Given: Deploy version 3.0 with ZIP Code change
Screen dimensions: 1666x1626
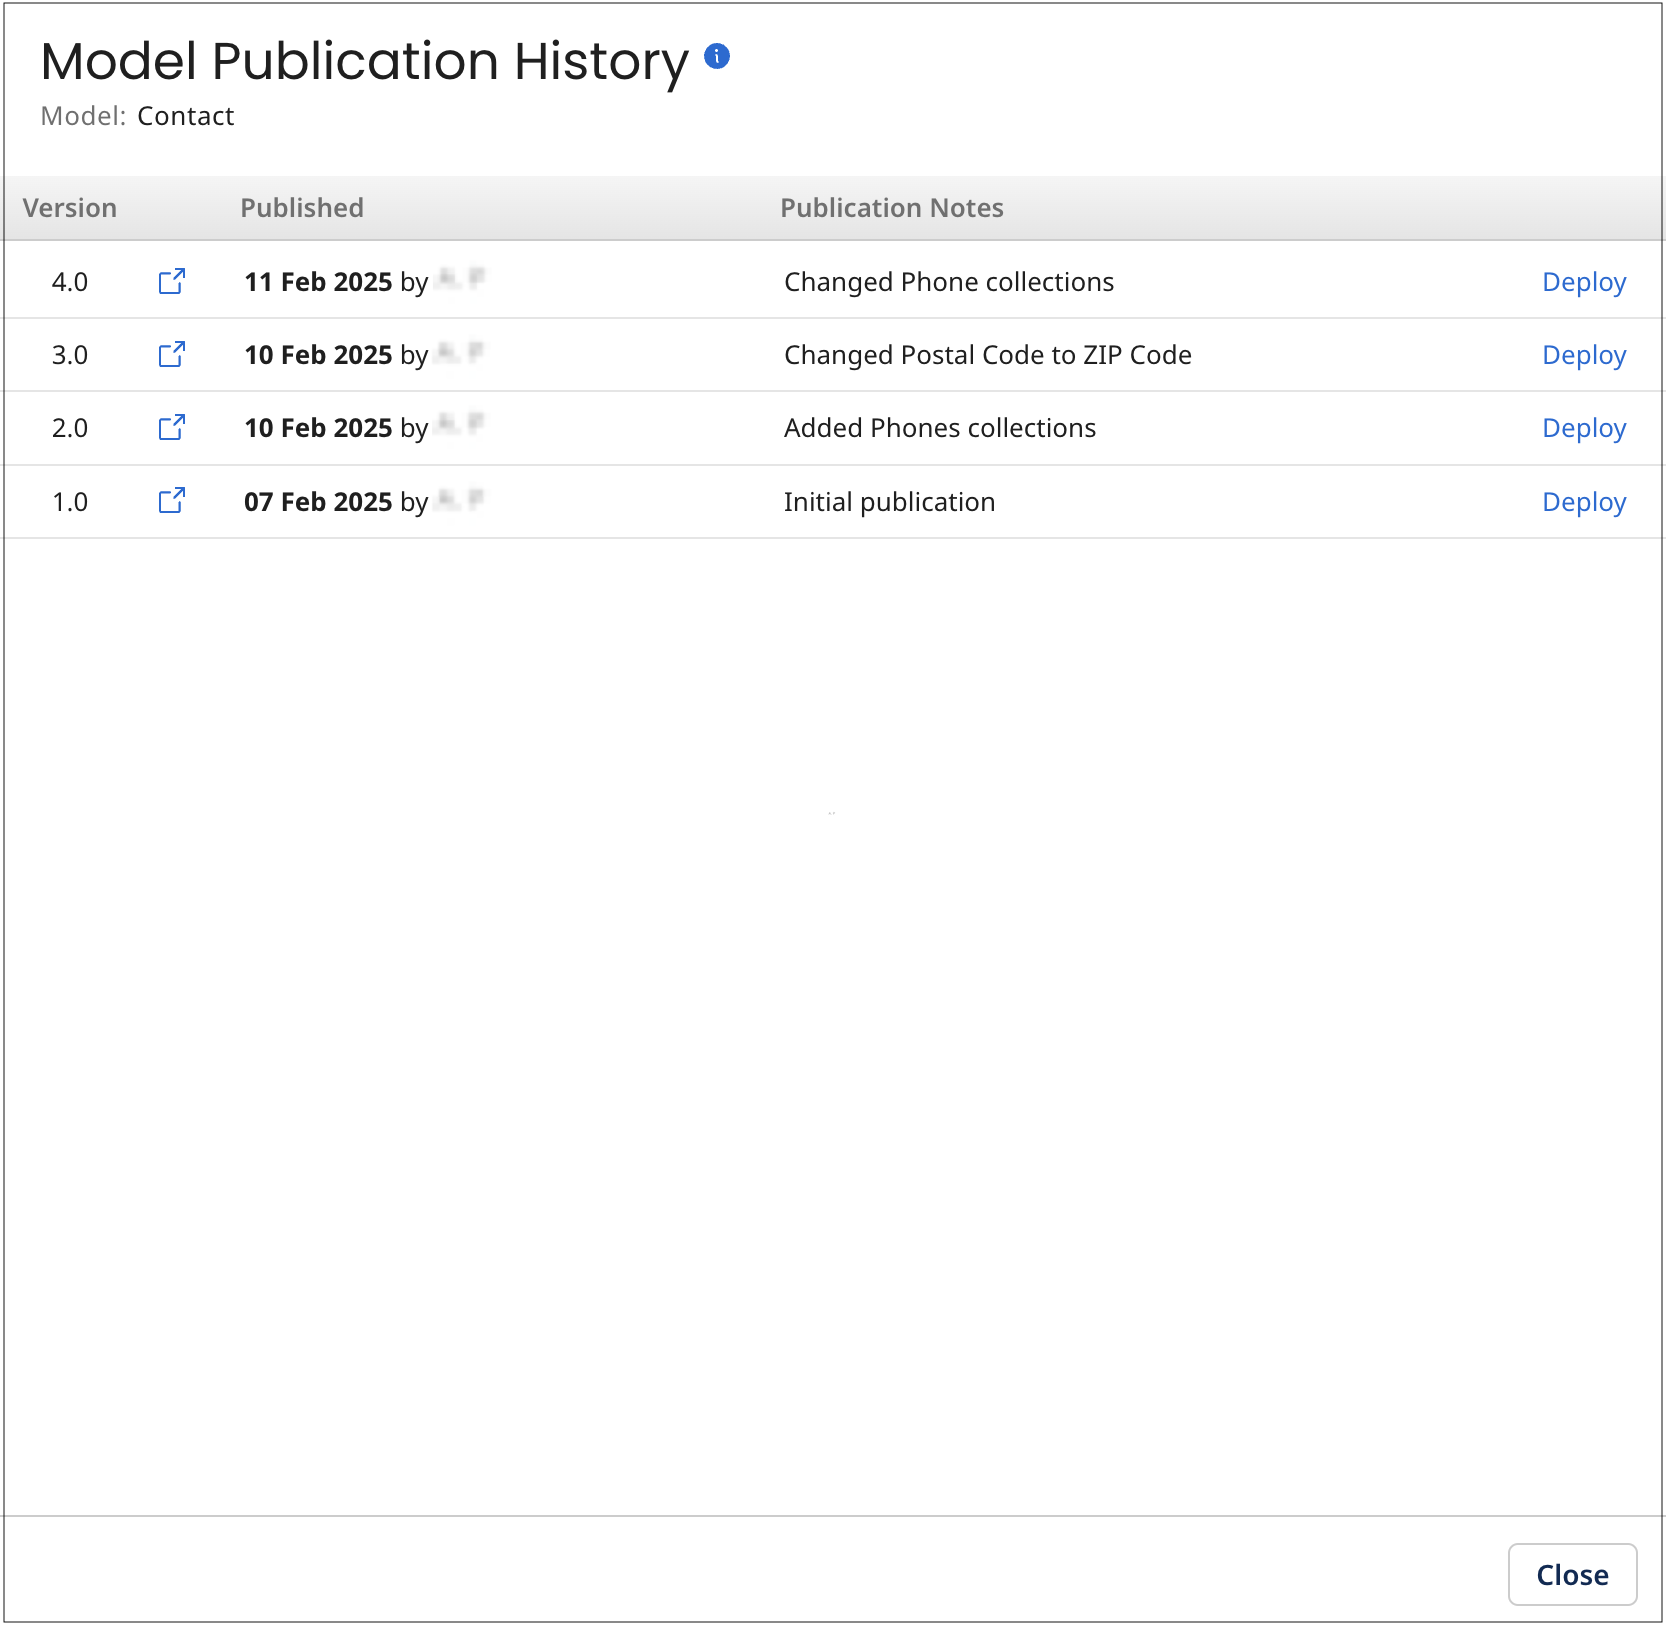Looking at the screenshot, I should point(1583,354).
